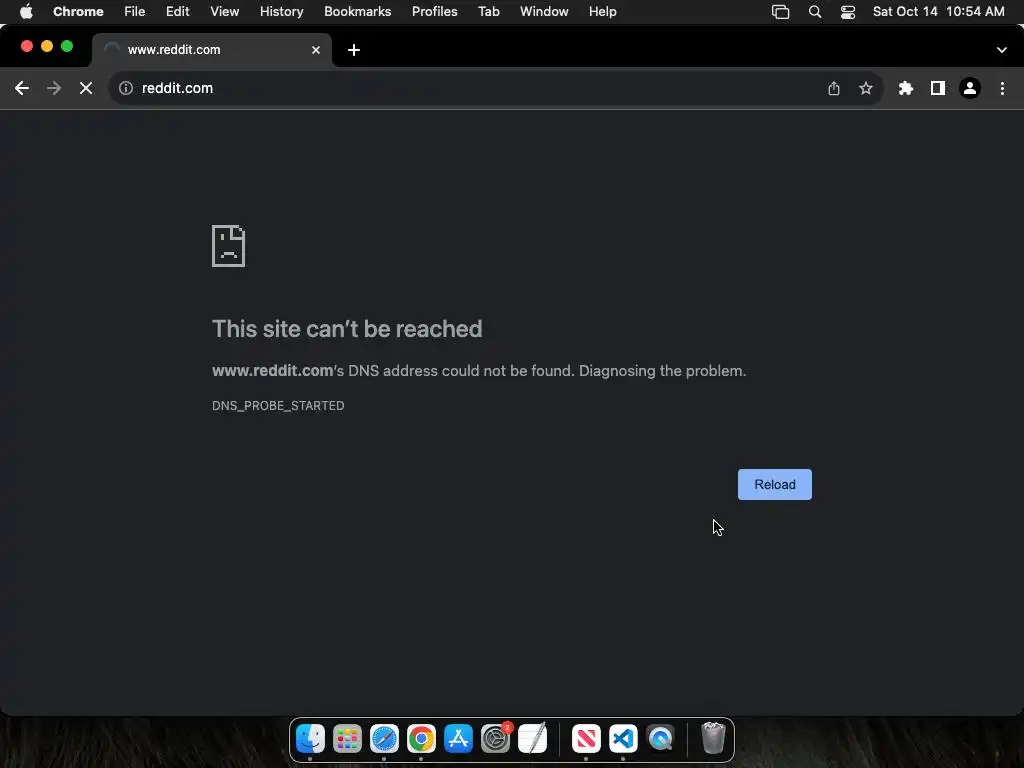Click the green fullscreen window button
This screenshot has width=1024, height=768.
[x=67, y=46]
